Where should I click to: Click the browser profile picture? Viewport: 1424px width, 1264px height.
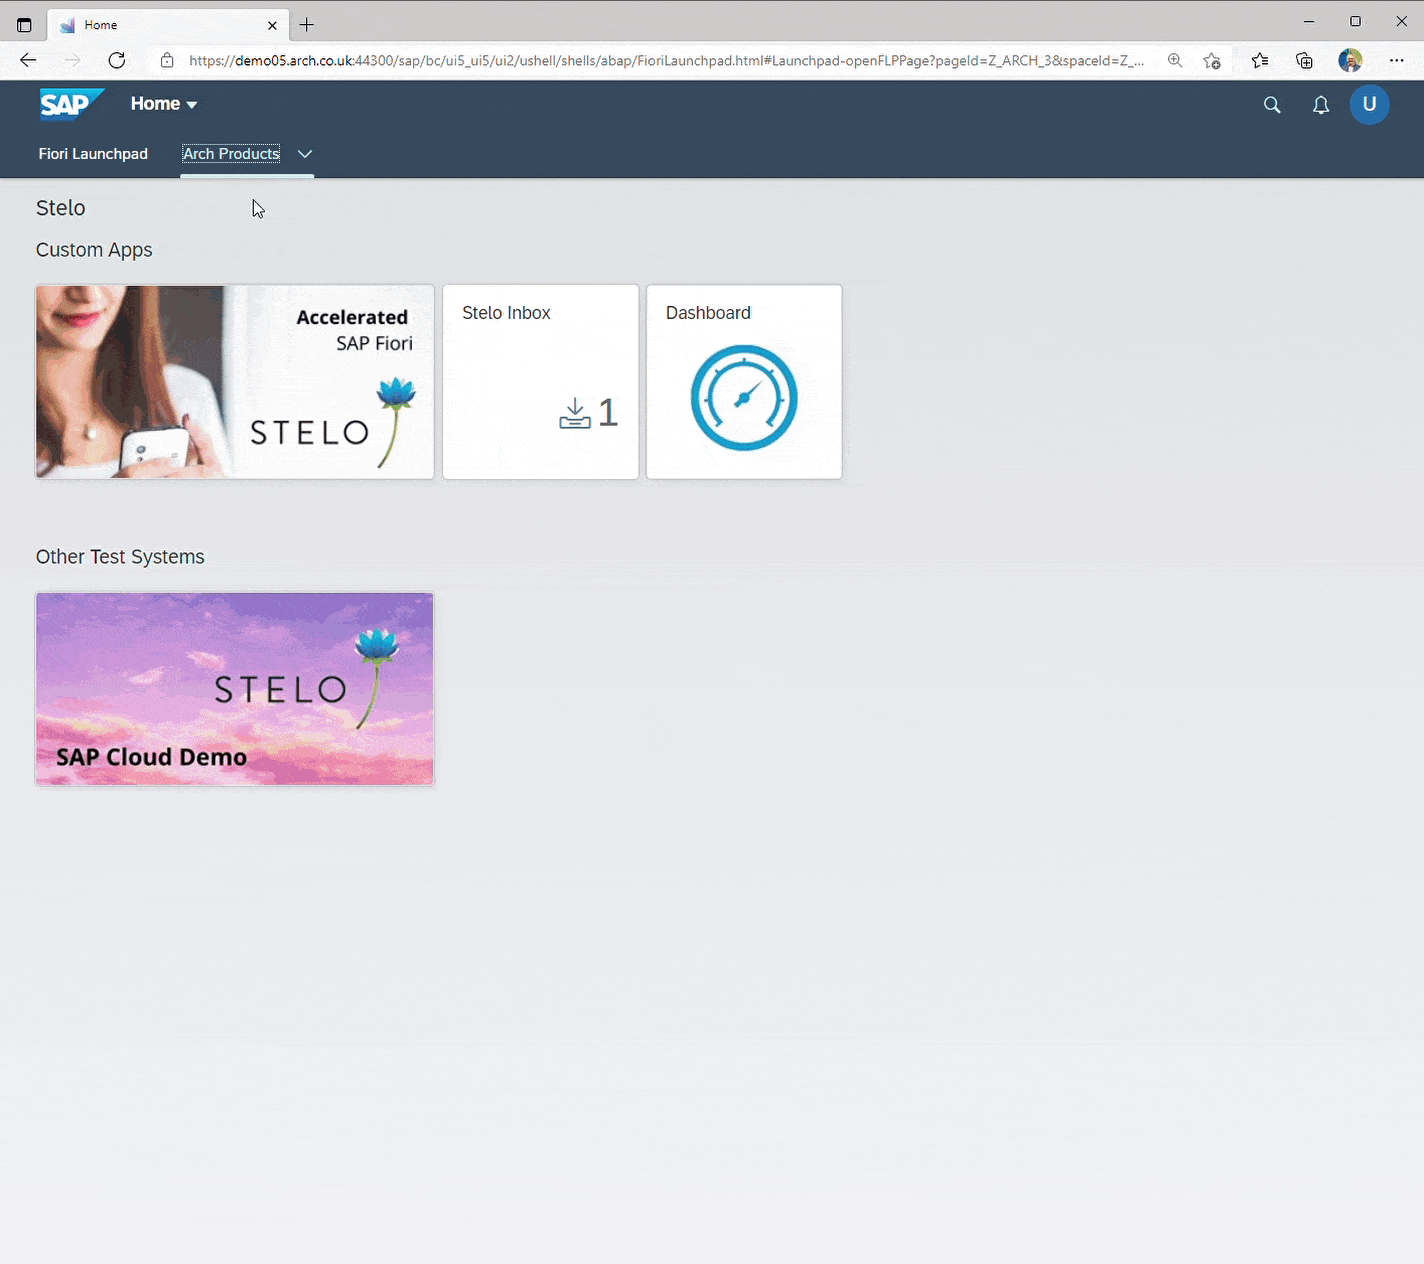(x=1350, y=60)
